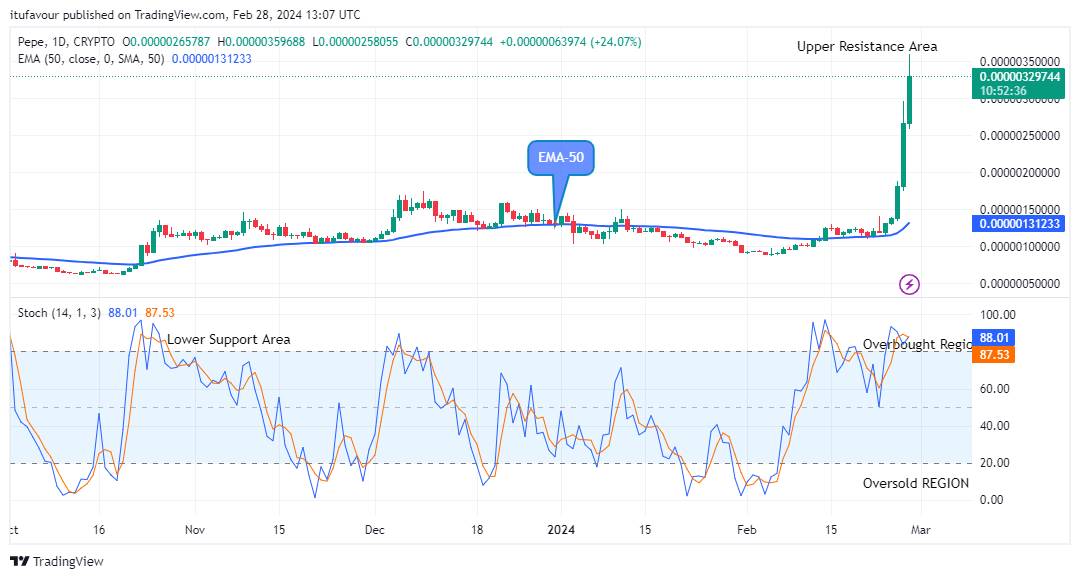Click the Stoch orange value tag 87.53 on axis
The width and height of the screenshot is (1080, 579).
(x=994, y=355)
